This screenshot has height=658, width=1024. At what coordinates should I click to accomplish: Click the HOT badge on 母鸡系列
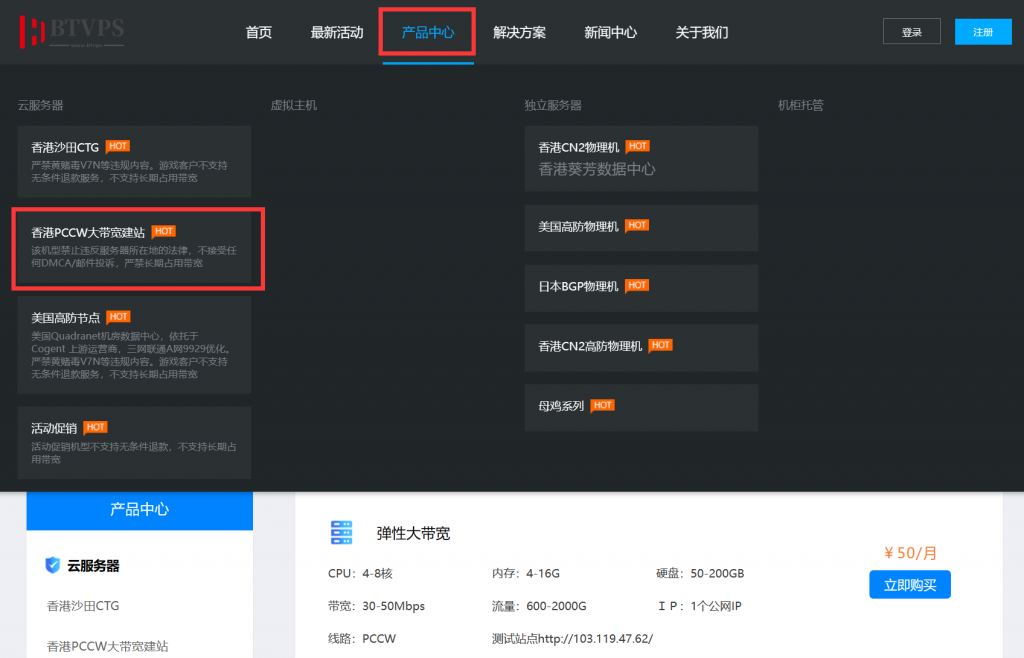(x=602, y=405)
